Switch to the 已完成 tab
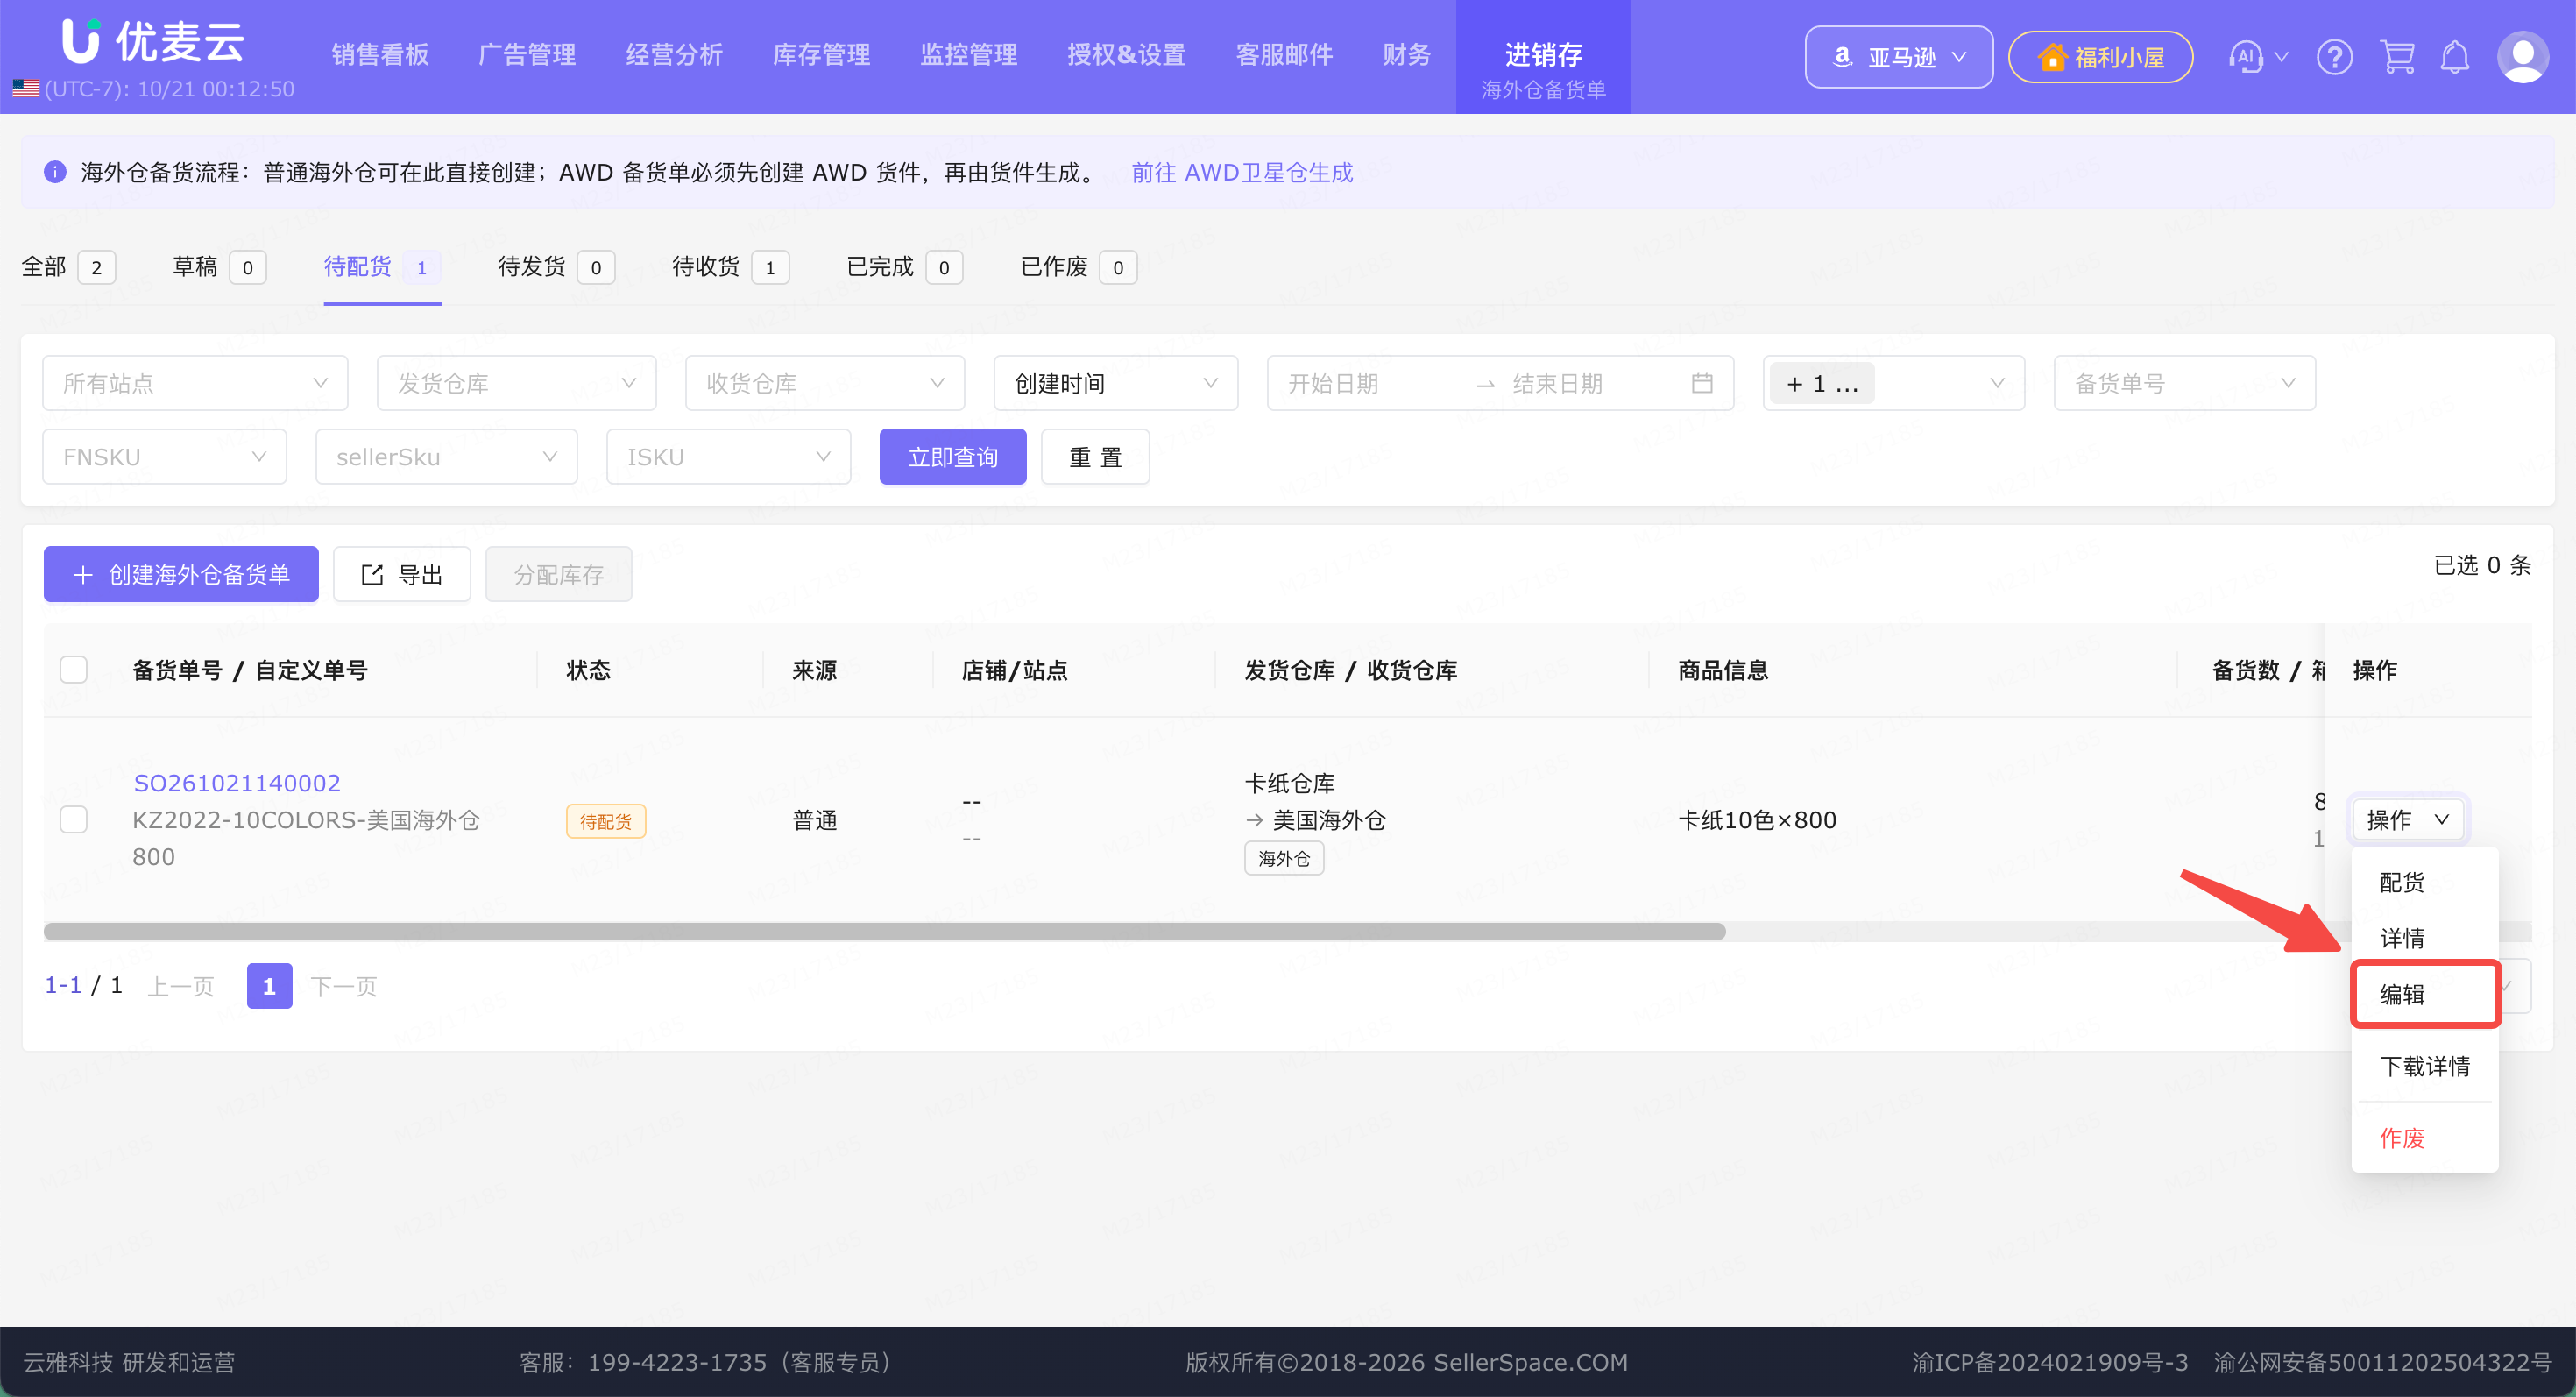2576x1397 pixels. [x=904, y=267]
